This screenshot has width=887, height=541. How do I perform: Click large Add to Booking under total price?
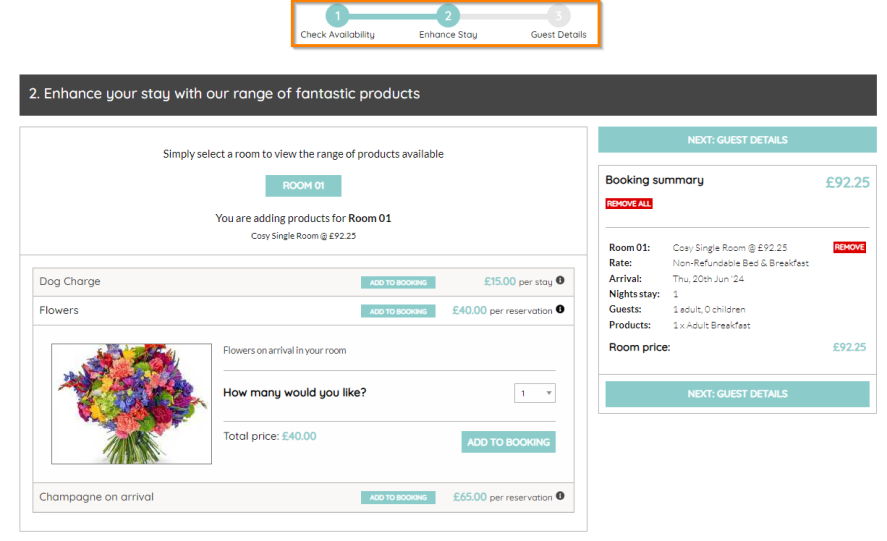point(508,442)
